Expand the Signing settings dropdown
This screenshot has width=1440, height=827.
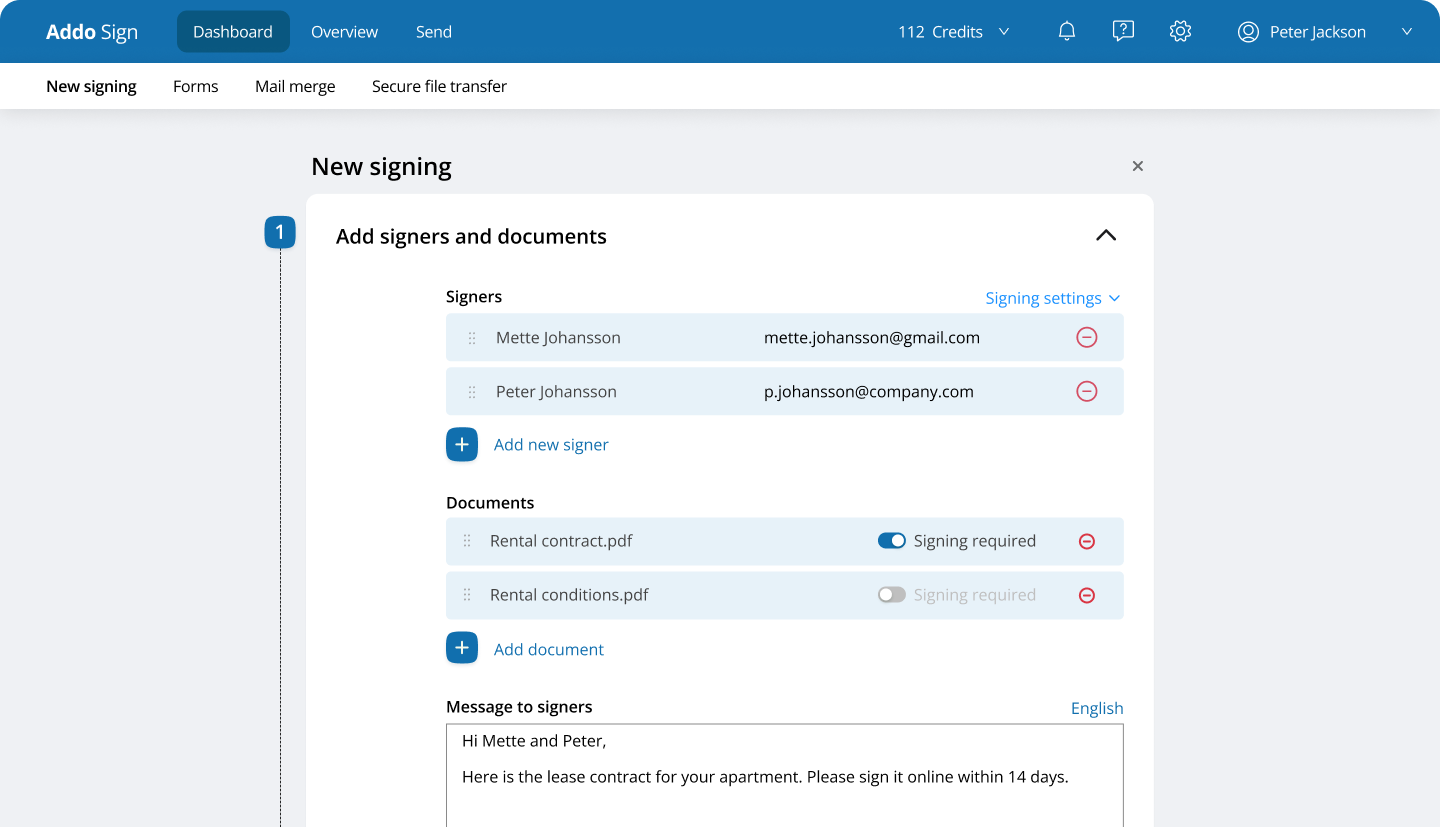point(1053,298)
